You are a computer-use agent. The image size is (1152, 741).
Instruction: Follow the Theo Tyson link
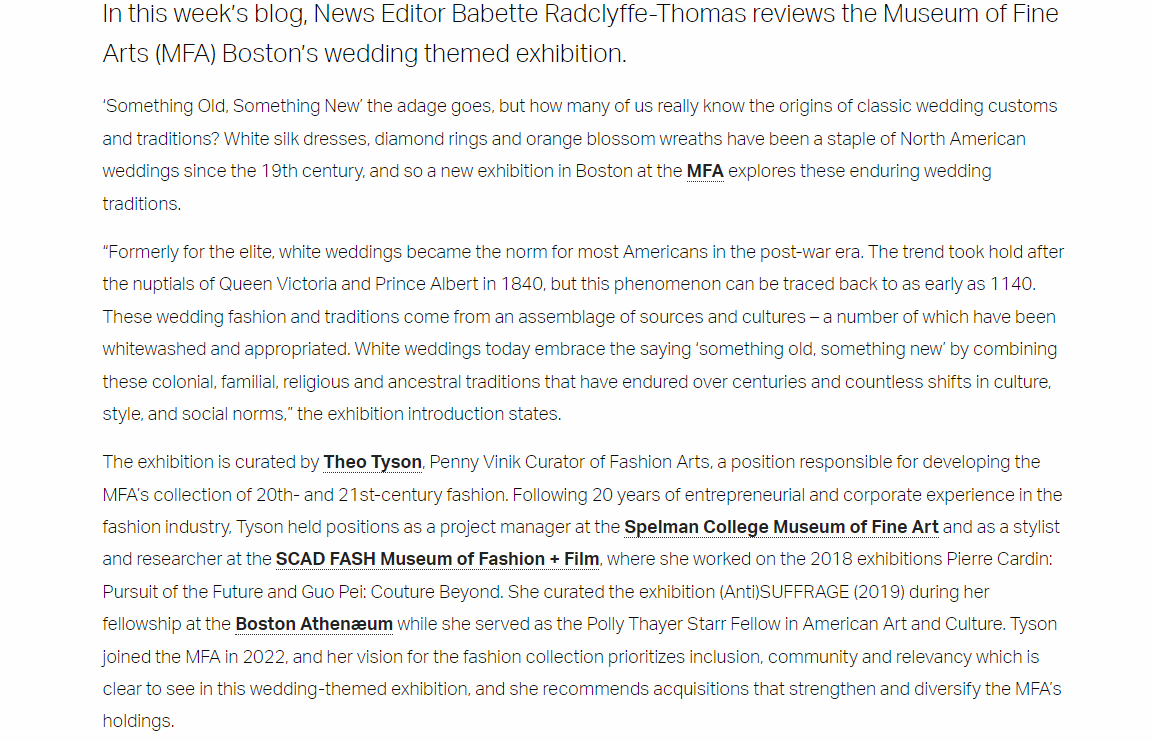click(x=372, y=462)
